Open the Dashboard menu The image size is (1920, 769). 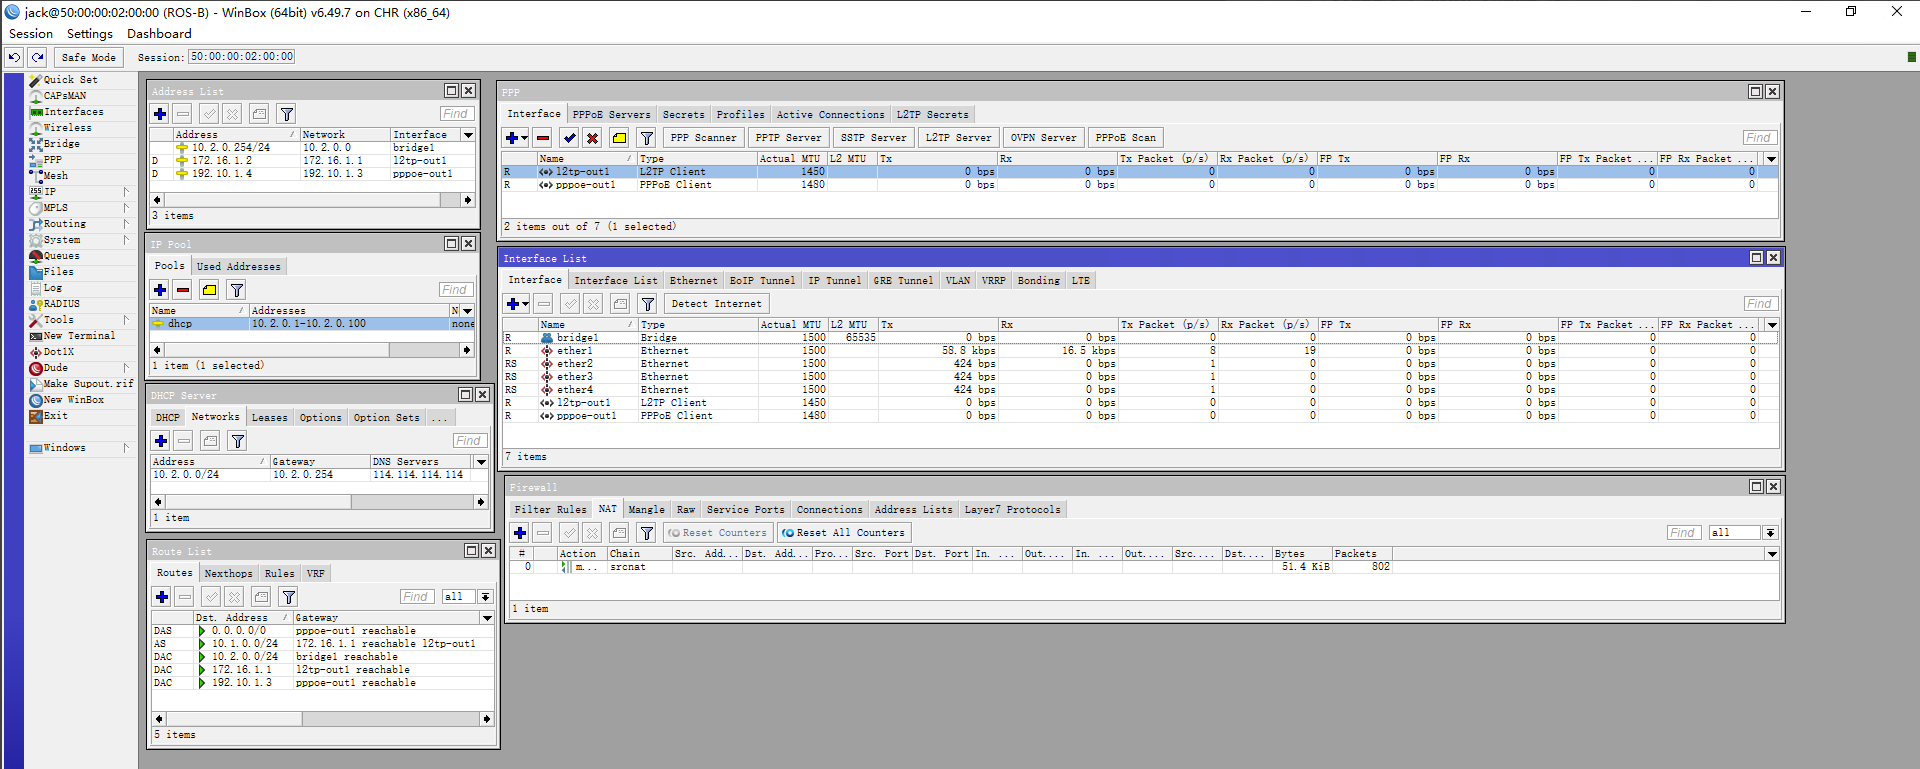(x=159, y=34)
